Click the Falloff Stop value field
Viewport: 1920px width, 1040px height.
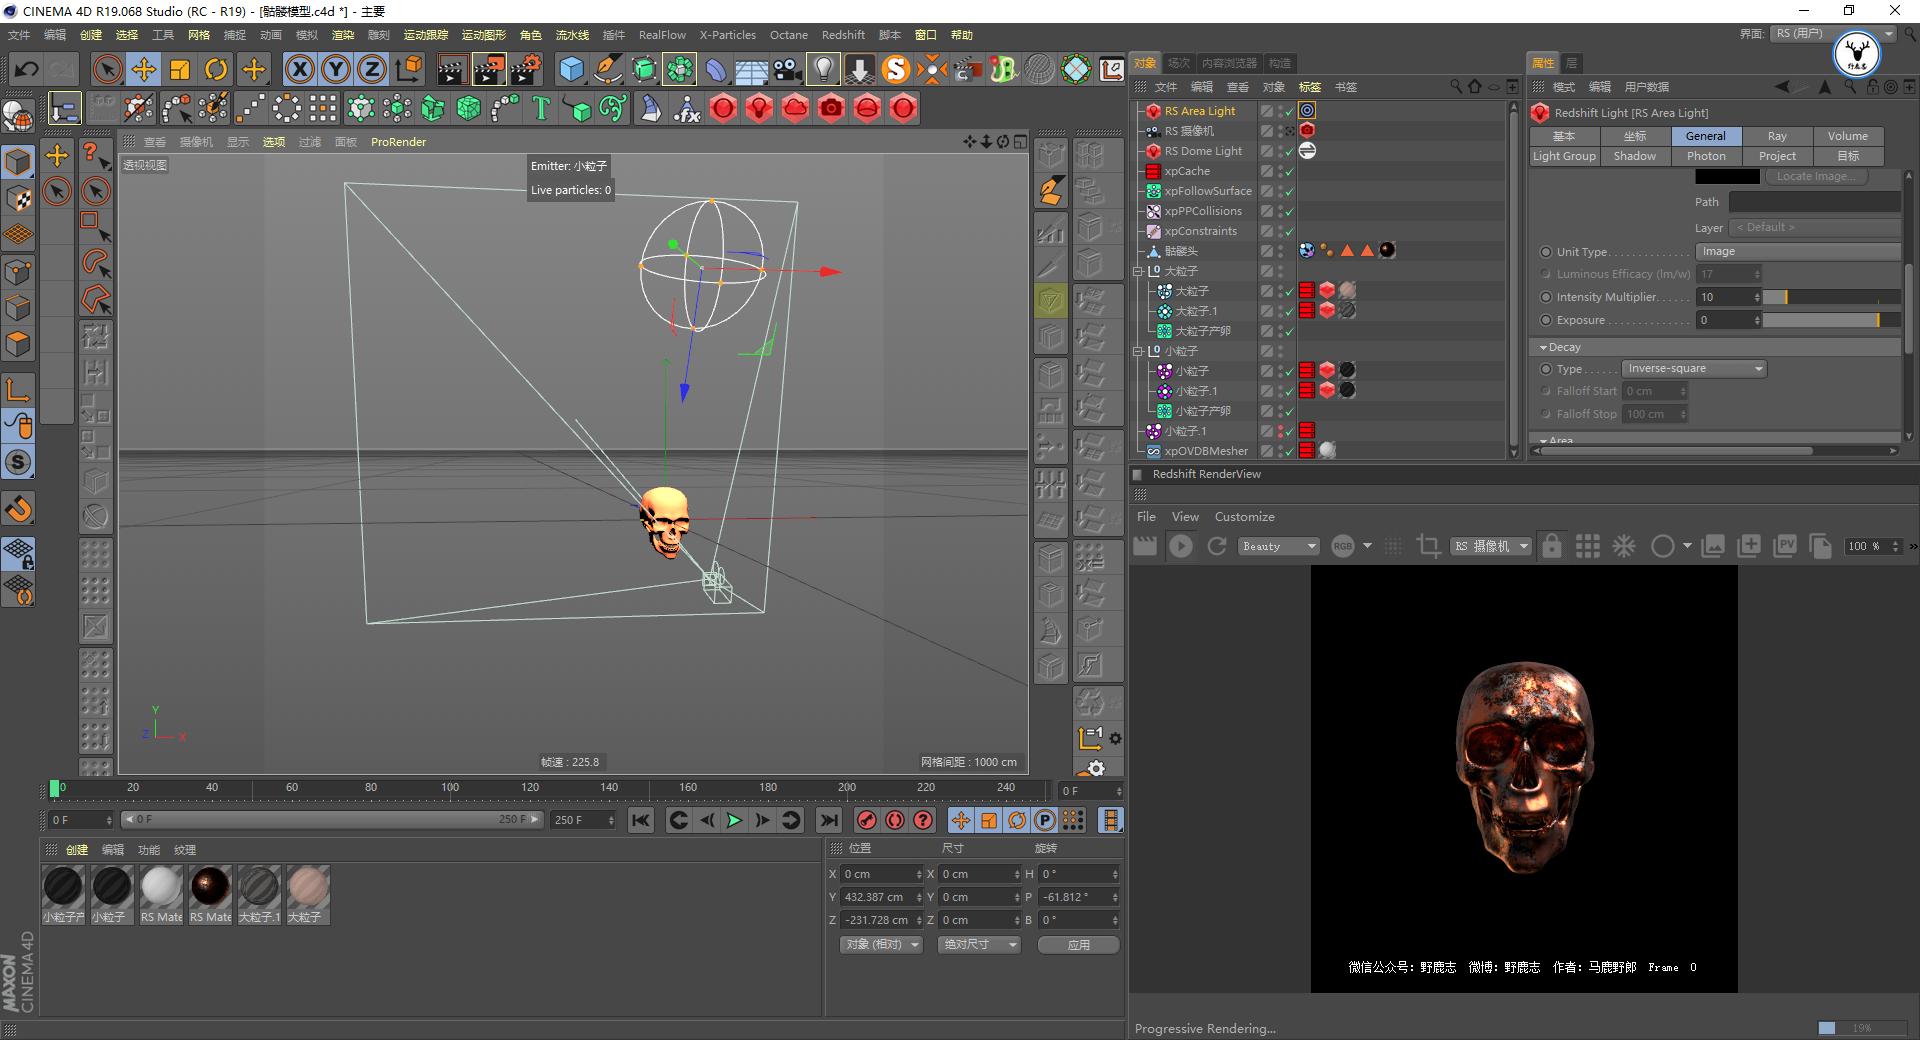tap(1650, 413)
